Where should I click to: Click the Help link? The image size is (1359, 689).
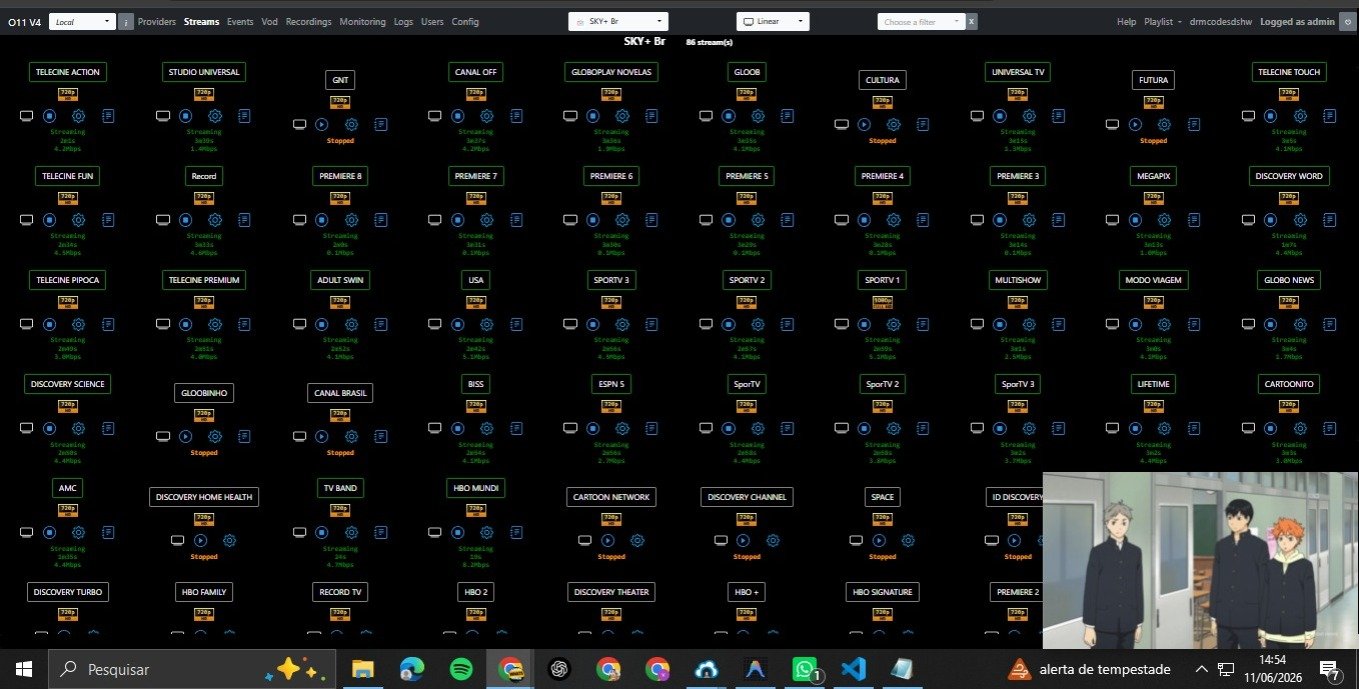pos(1126,21)
